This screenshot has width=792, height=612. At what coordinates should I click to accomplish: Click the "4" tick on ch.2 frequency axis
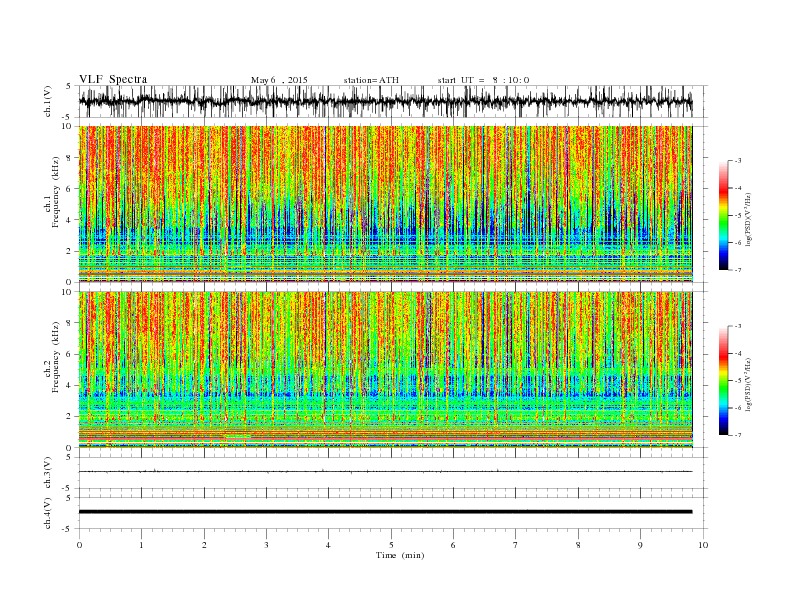tap(70, 385)
